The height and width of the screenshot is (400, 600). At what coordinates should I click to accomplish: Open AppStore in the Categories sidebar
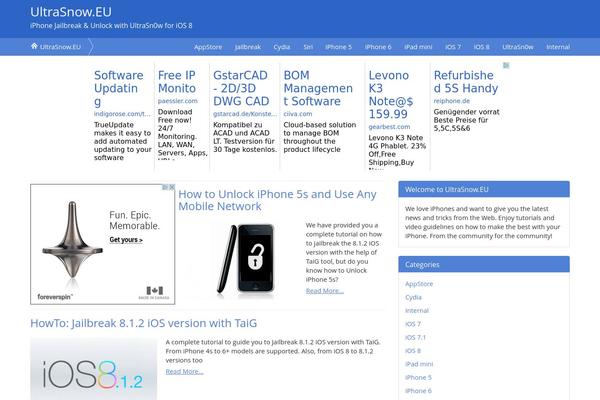(x=419, y=284)
